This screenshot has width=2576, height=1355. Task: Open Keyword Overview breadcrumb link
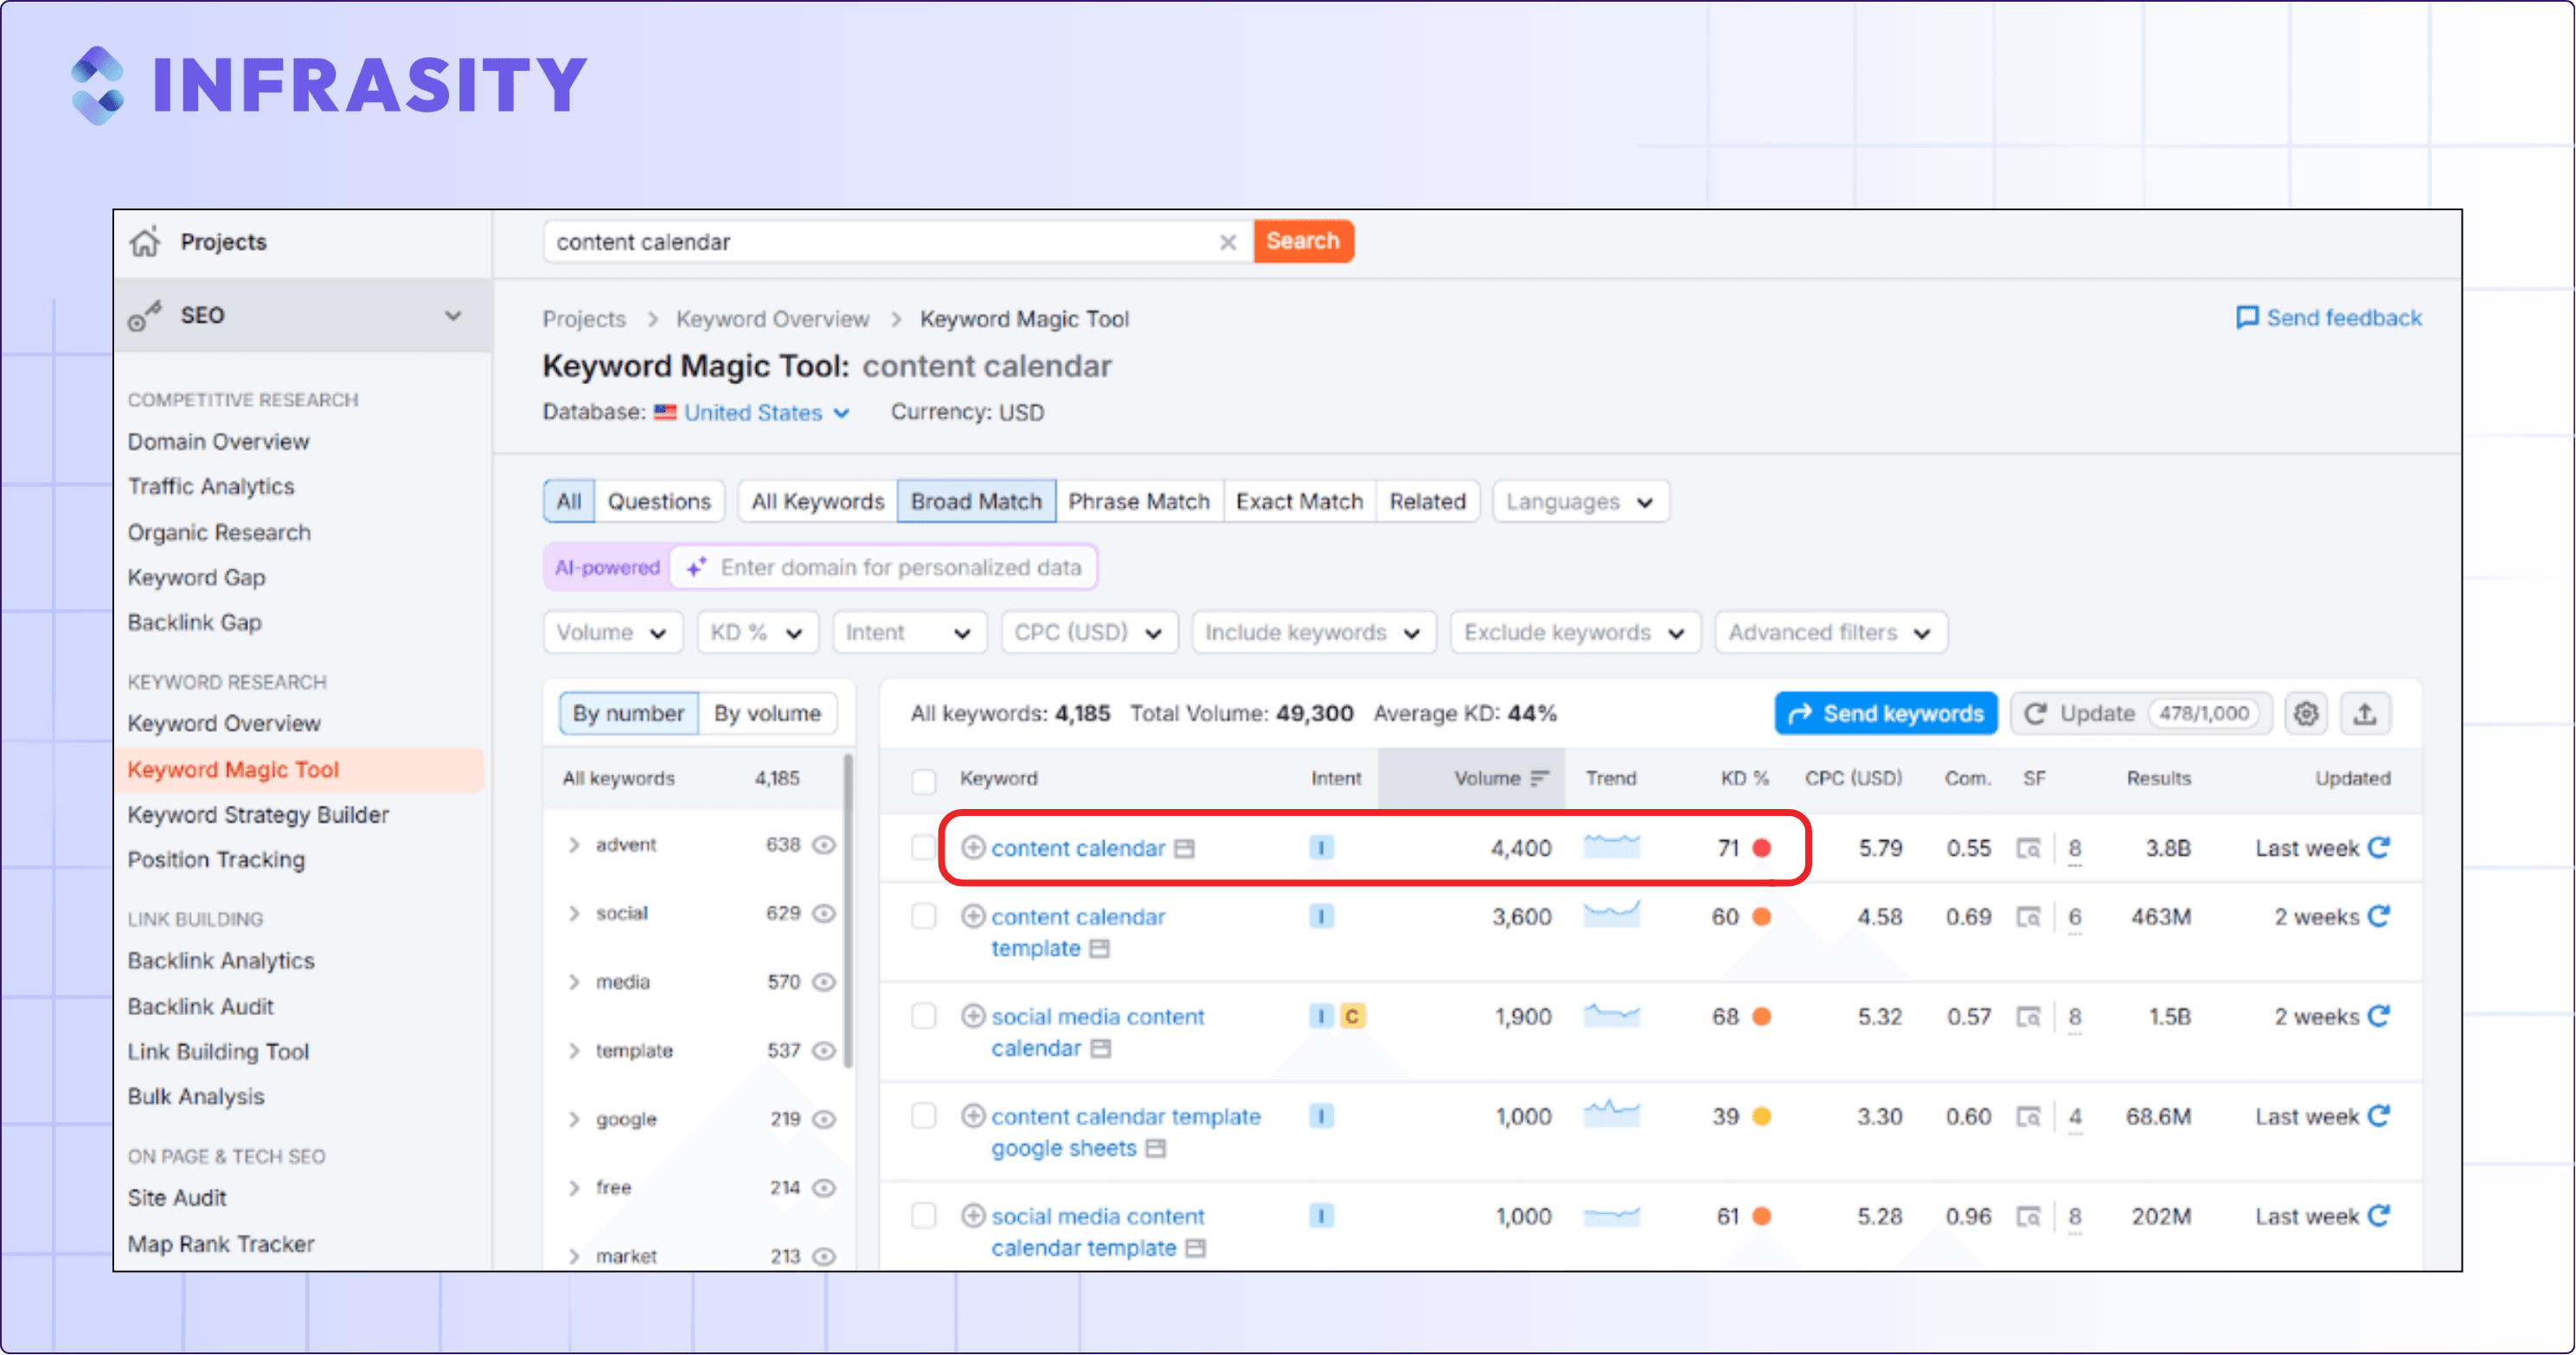(772, 319)
